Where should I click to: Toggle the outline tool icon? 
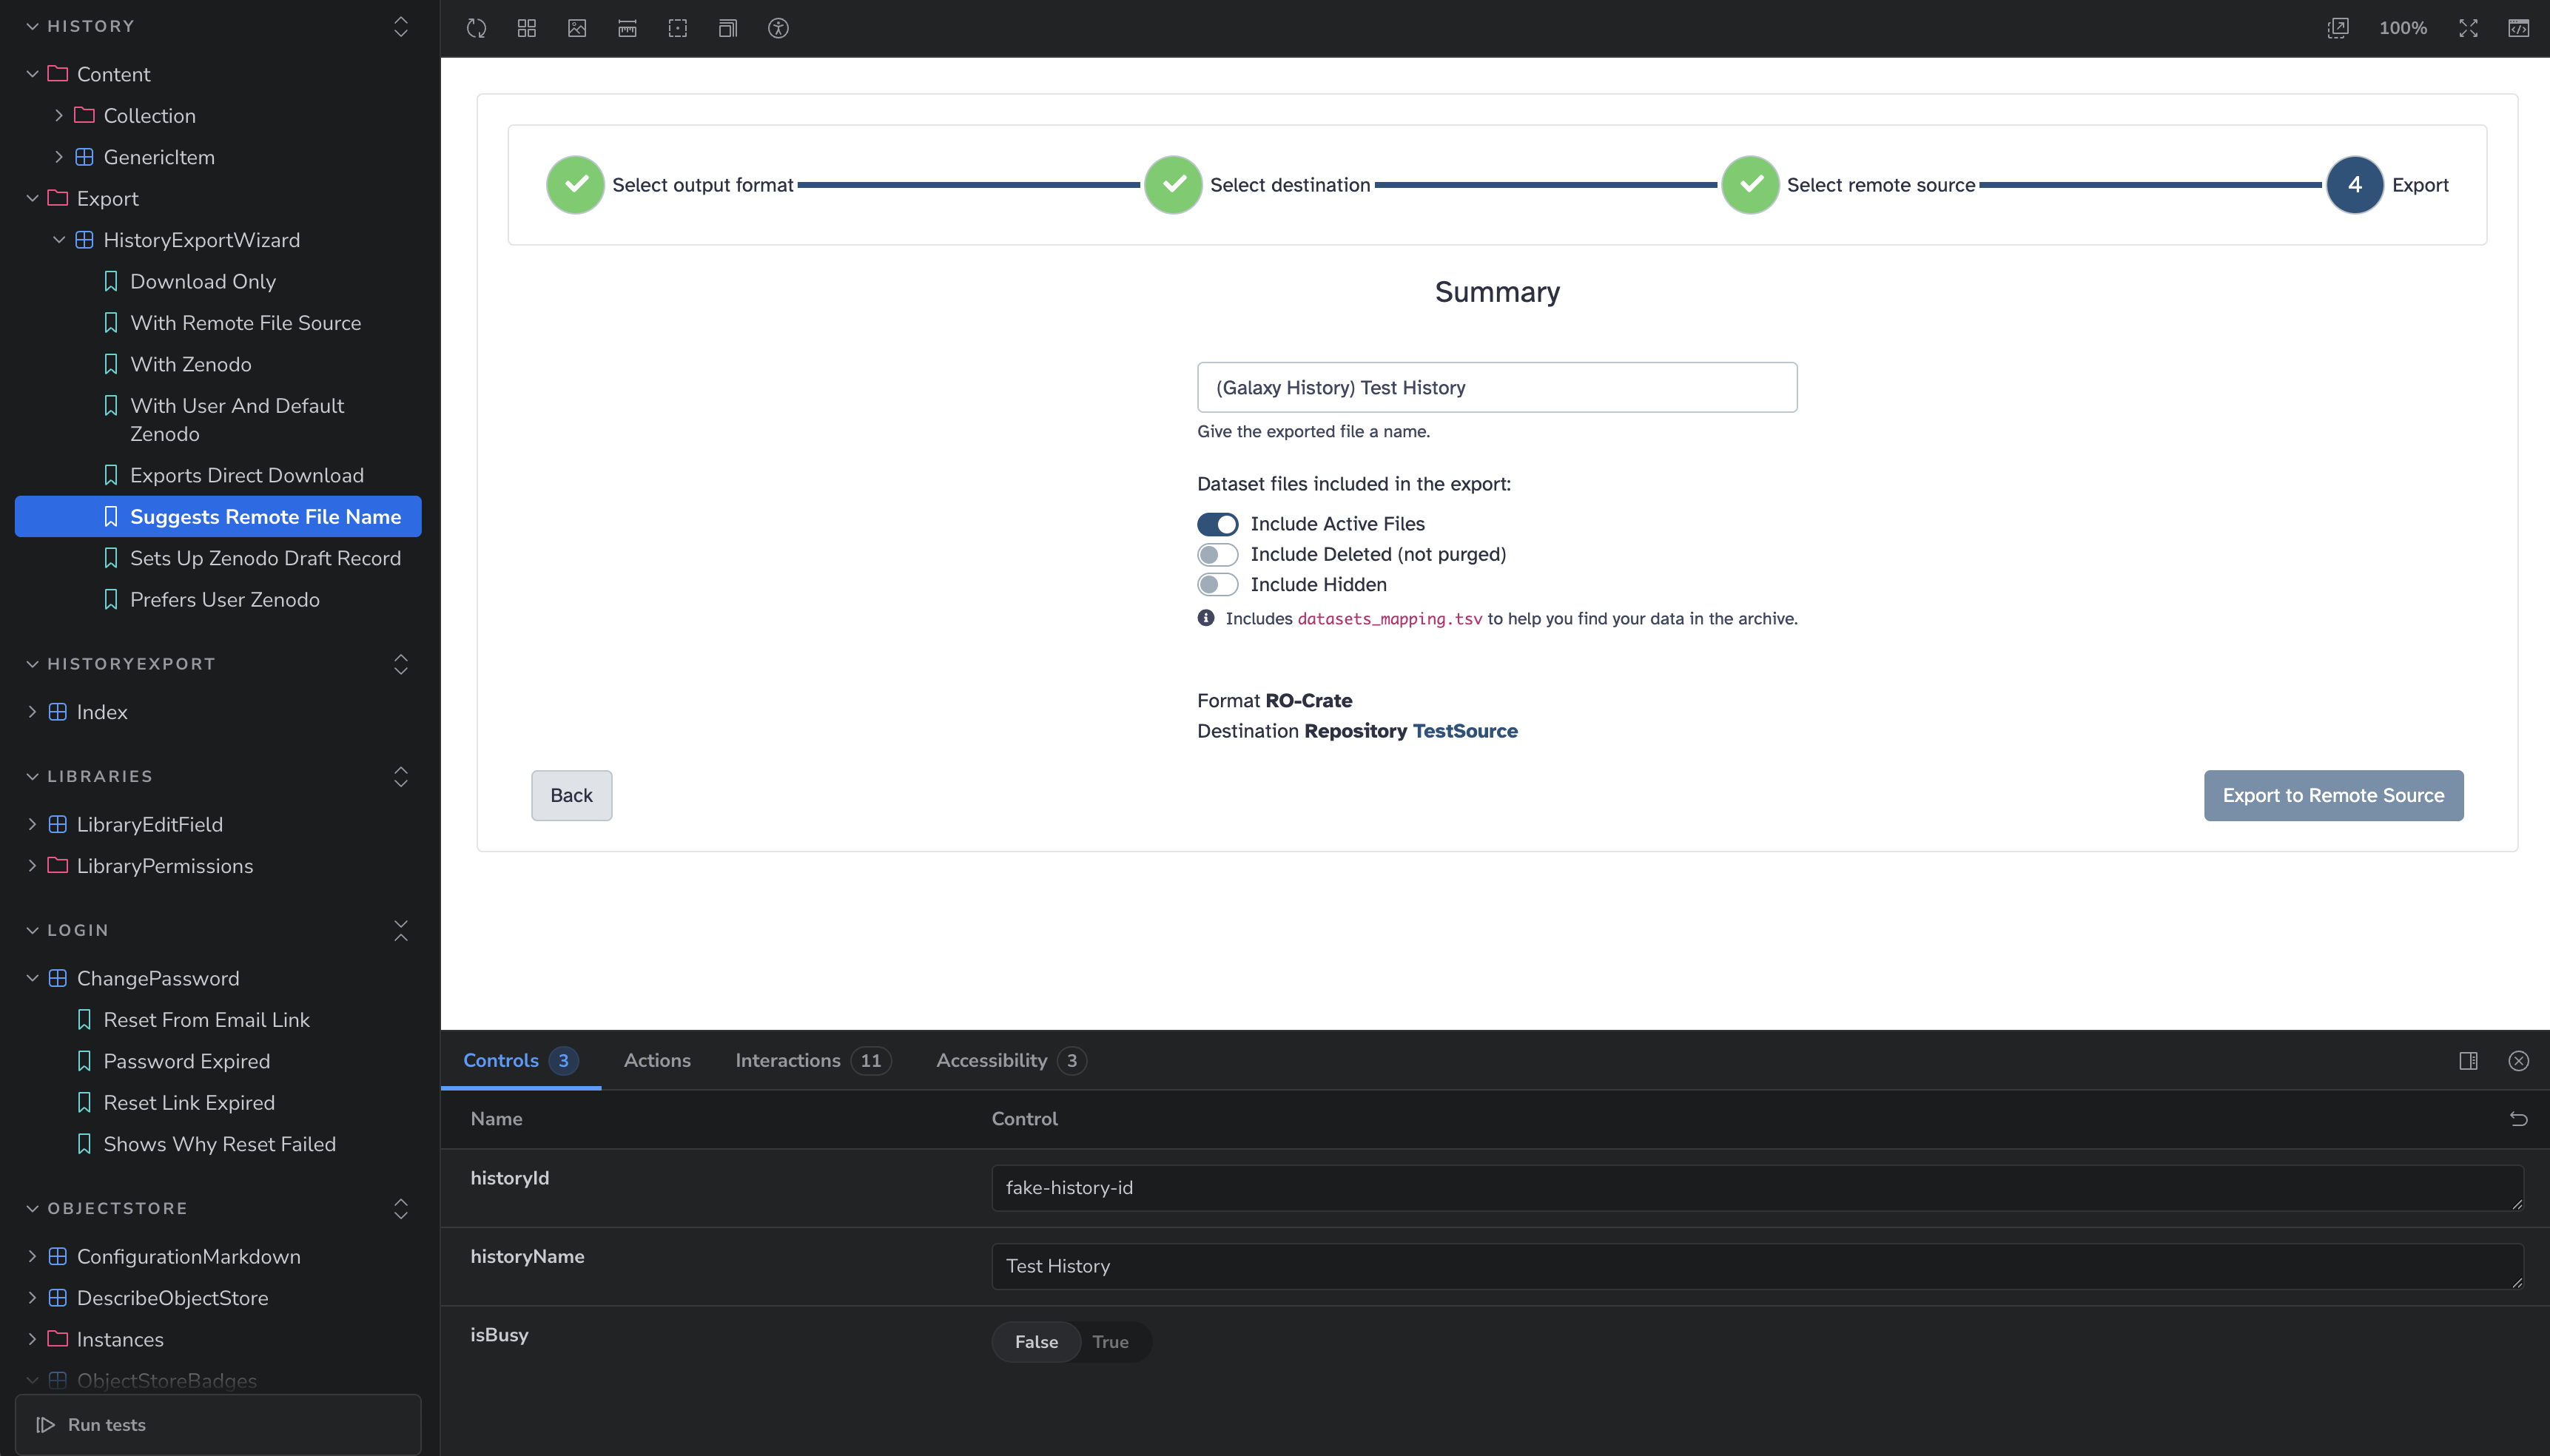(x=678, y=28)
